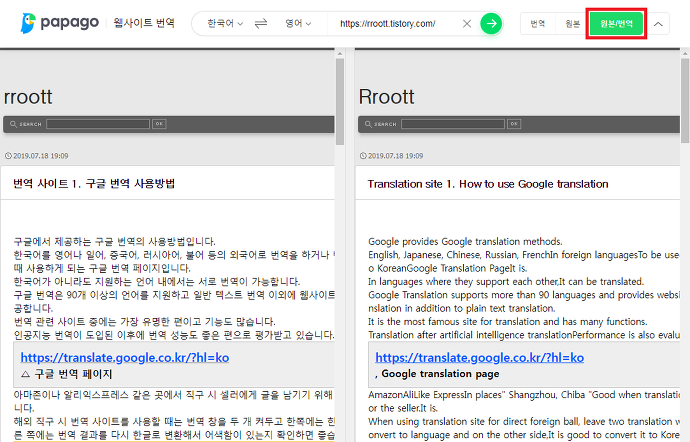Click the search magnifier in left pane

[x=13, y=124]
